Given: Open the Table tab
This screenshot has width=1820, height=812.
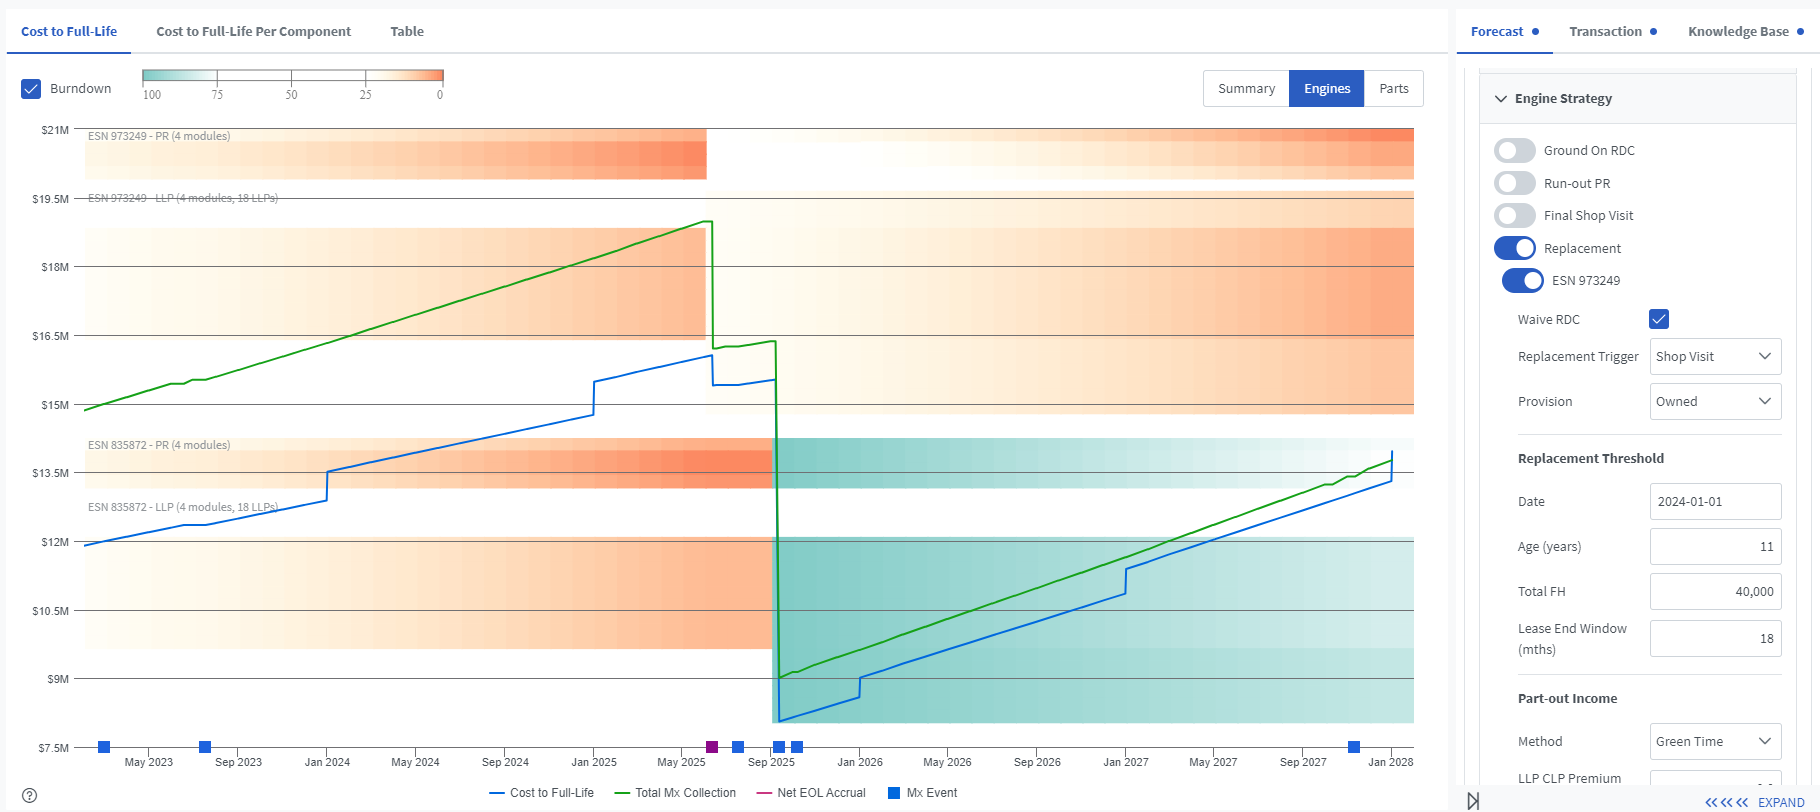Looking at the screenshot, I should 407,32.
